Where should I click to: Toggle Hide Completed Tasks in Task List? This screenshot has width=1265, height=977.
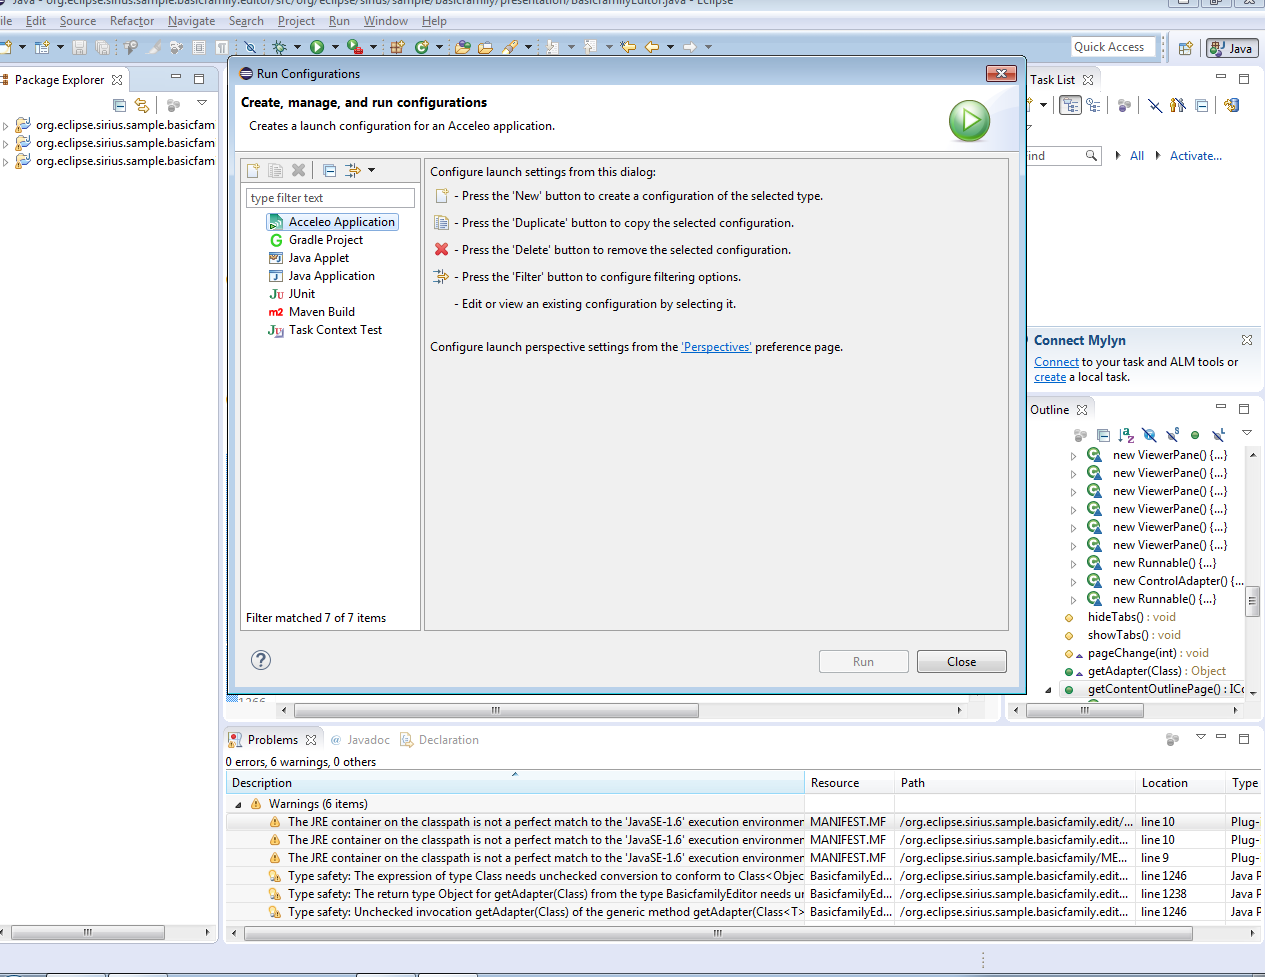(1155, 105)
